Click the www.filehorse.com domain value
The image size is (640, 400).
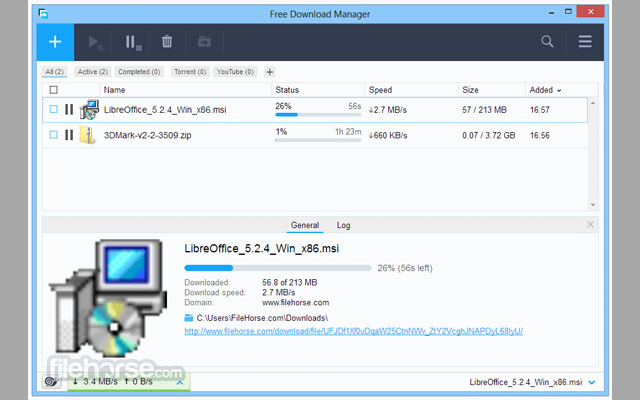(296, 302)
